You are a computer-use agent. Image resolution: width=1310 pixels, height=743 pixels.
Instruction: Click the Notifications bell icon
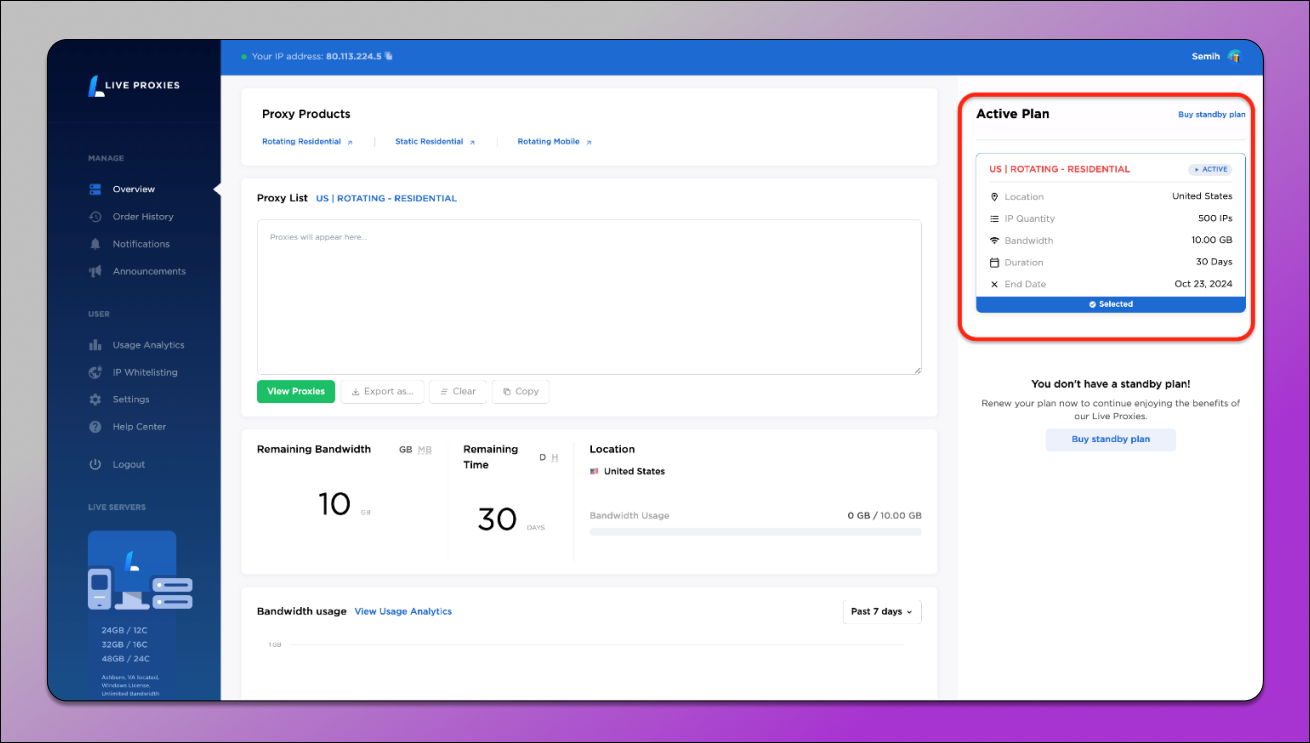96,244
